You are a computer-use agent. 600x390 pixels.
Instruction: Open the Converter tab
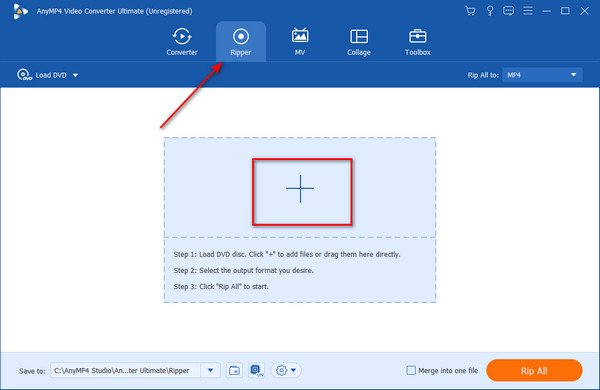(x=182, y=42)
